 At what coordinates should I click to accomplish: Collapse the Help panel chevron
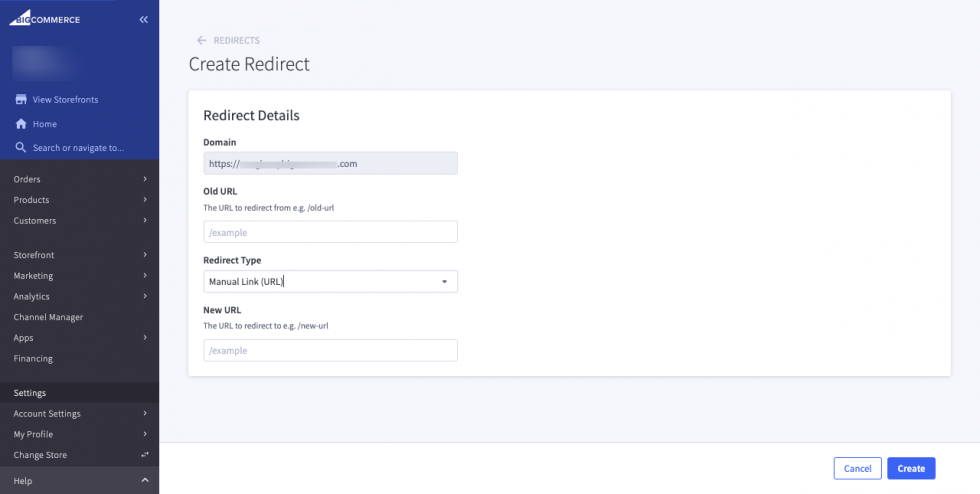click(x=145, y=481)
